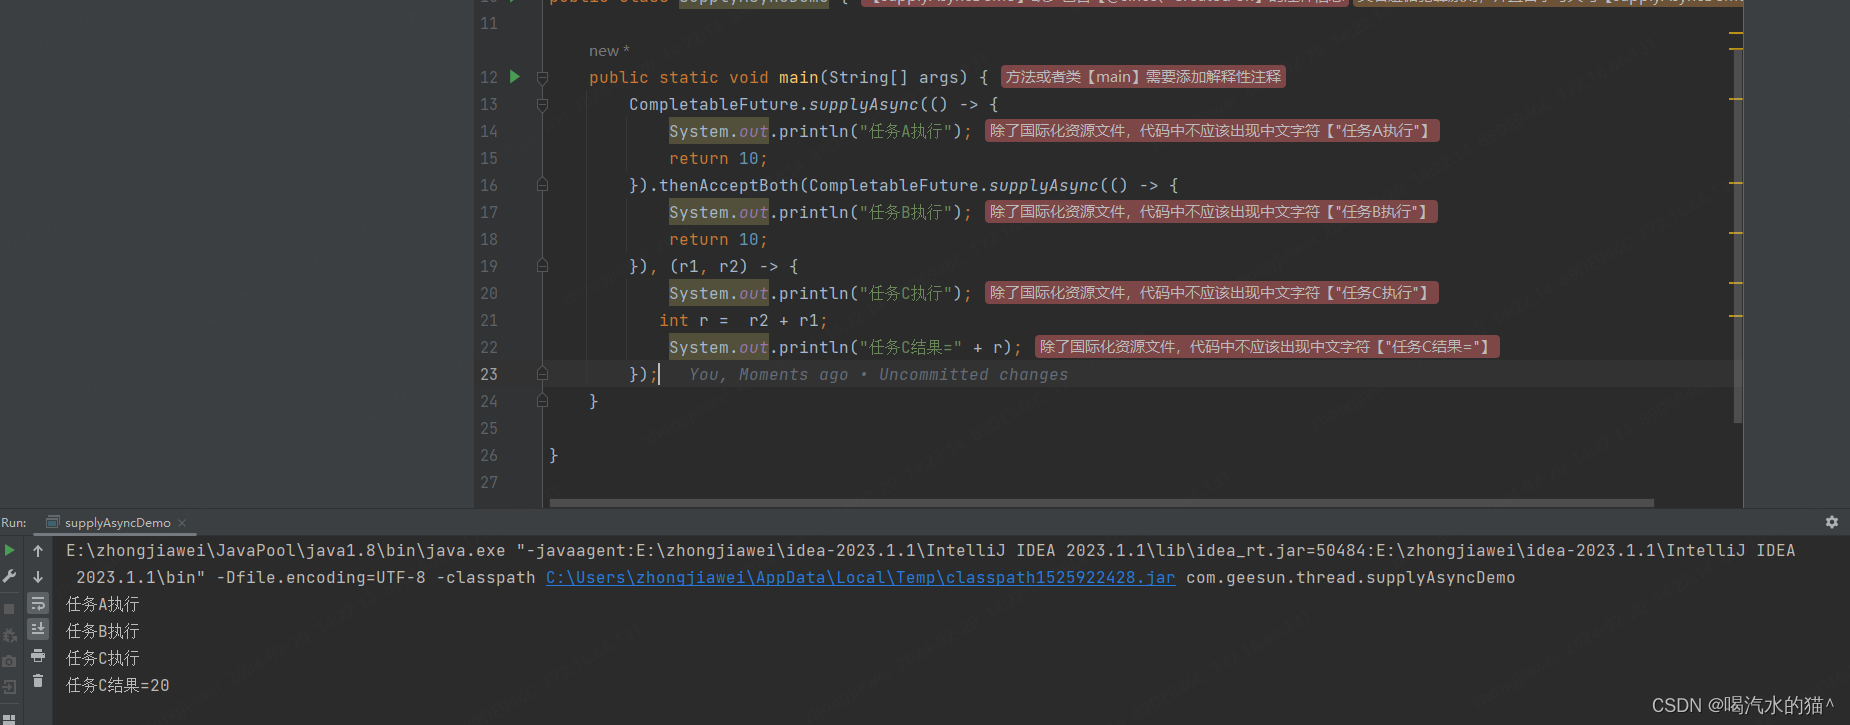The height and width of the screenshot is (725, 1850).
Task: Click the attach debugger icon in Run toolbar
Action: tap(10, 635)
